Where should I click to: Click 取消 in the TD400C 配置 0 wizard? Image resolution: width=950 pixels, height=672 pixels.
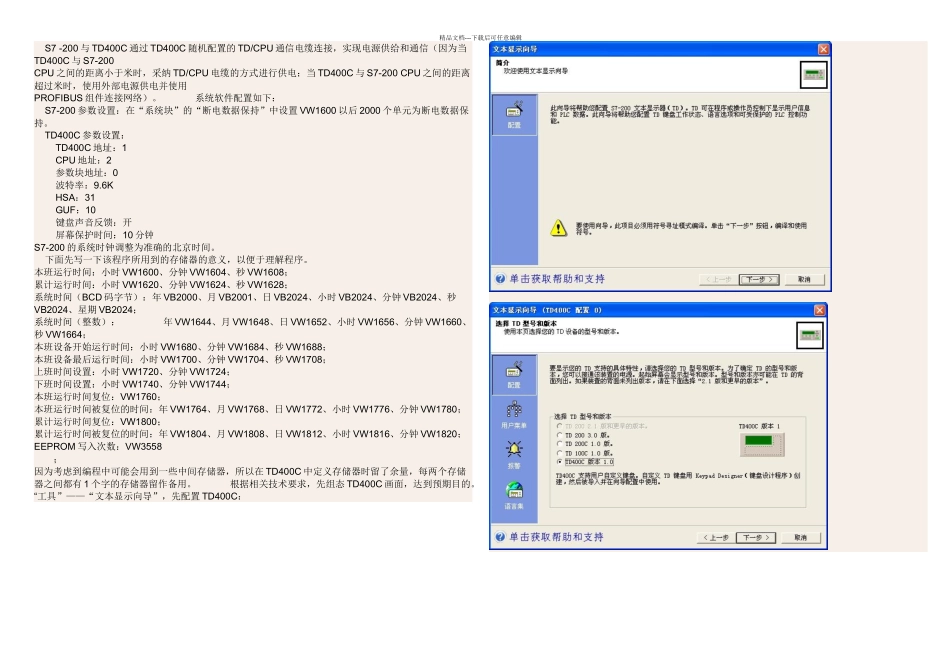pyautogui.click(x=801, y=537)
